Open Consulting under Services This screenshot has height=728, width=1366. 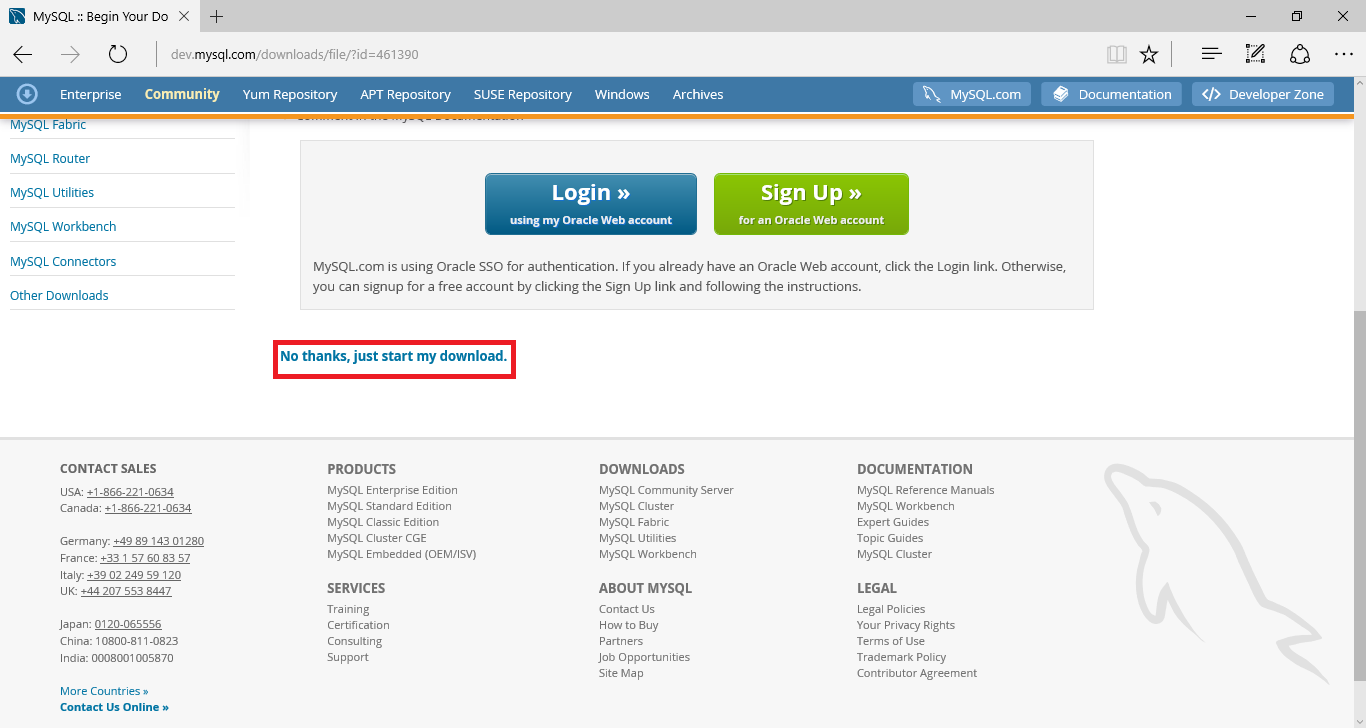click(x=354, y=641)
